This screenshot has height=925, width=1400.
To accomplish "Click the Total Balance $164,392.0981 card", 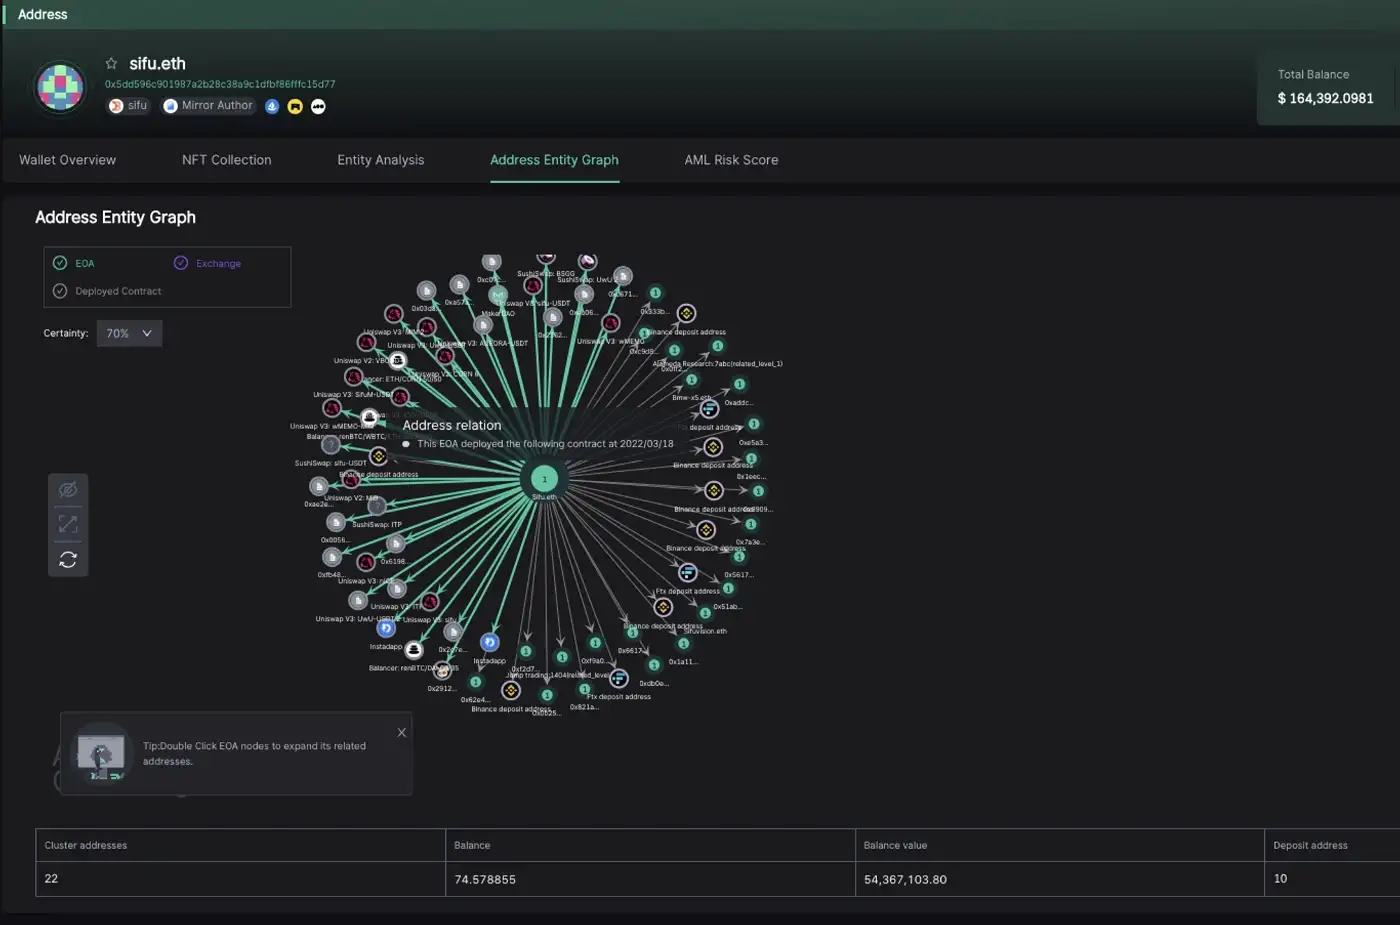I will pyautogui.click(x=1326, y=88).
